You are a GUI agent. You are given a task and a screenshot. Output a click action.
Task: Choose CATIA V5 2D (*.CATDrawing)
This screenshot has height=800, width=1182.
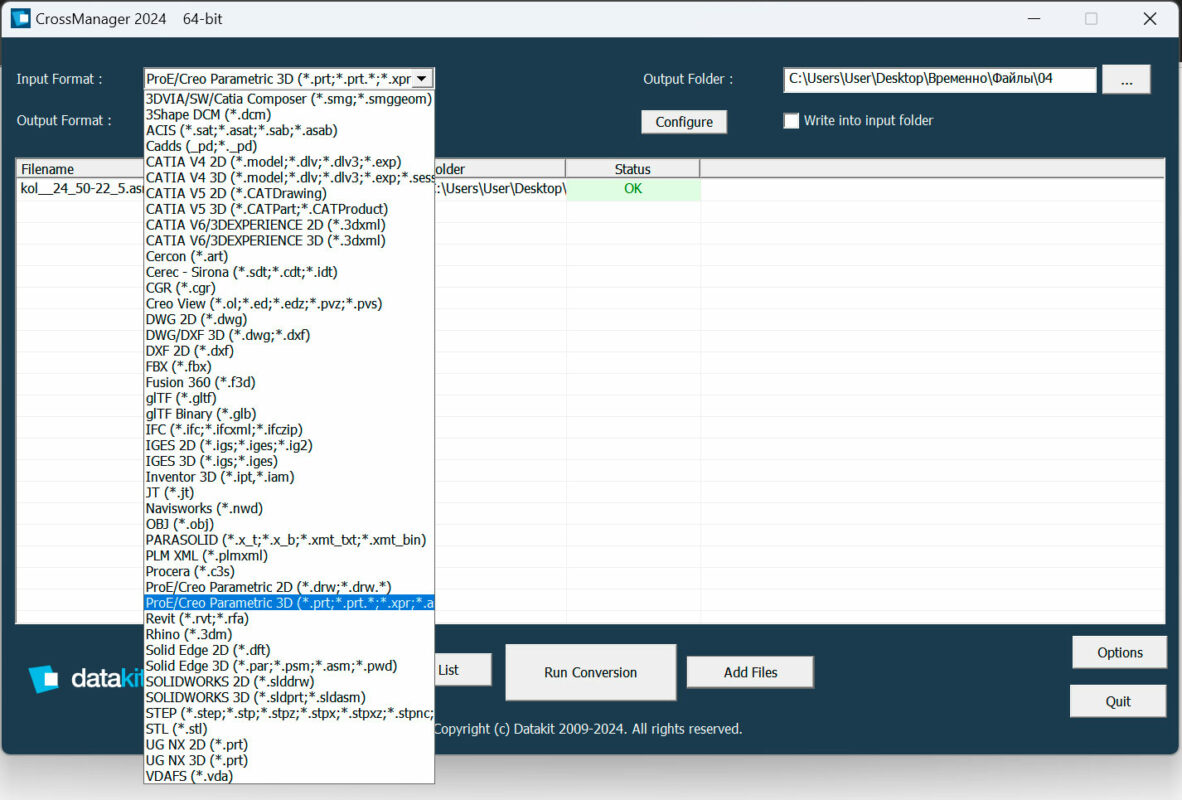[x=289, y=194]
